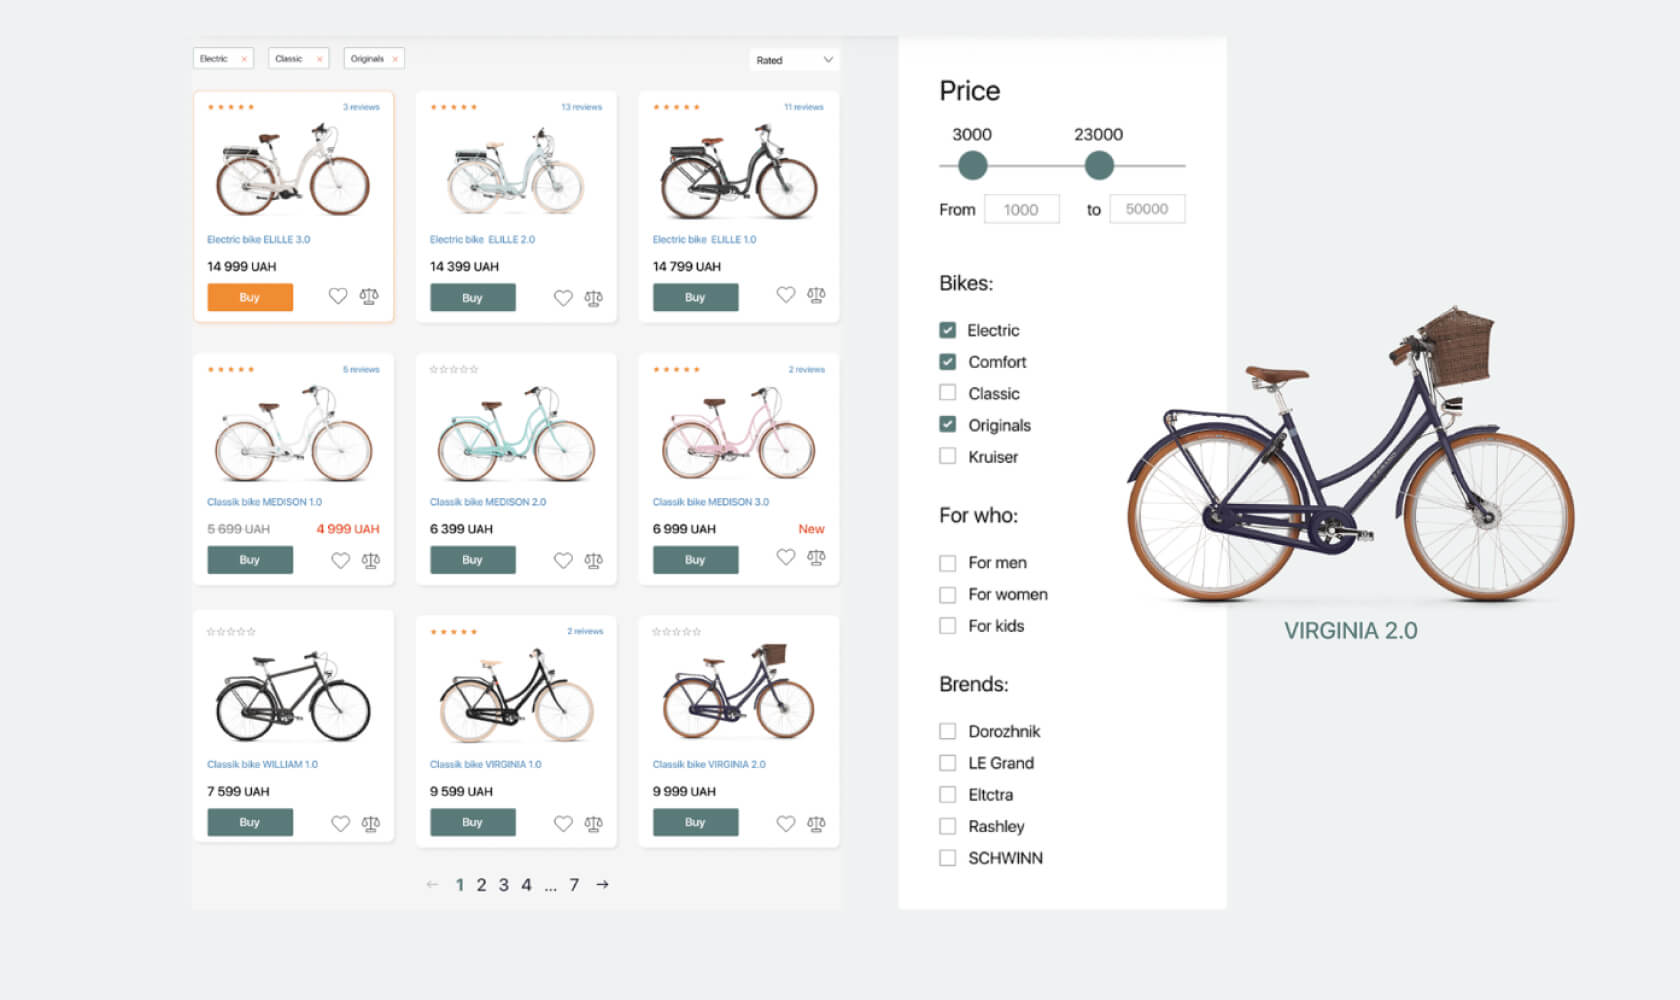The height and width of the screenshot is (1000, 1680).
Task: Check the For women checkbox
Action: (948, 595)
